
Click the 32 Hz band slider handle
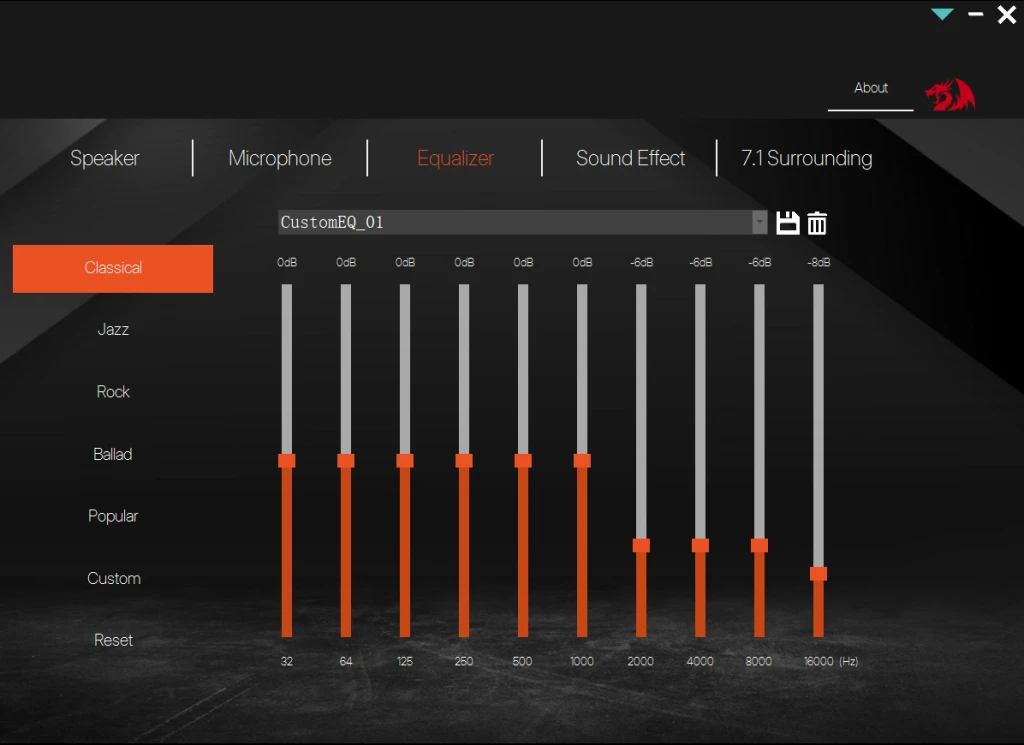coord(287,461)
